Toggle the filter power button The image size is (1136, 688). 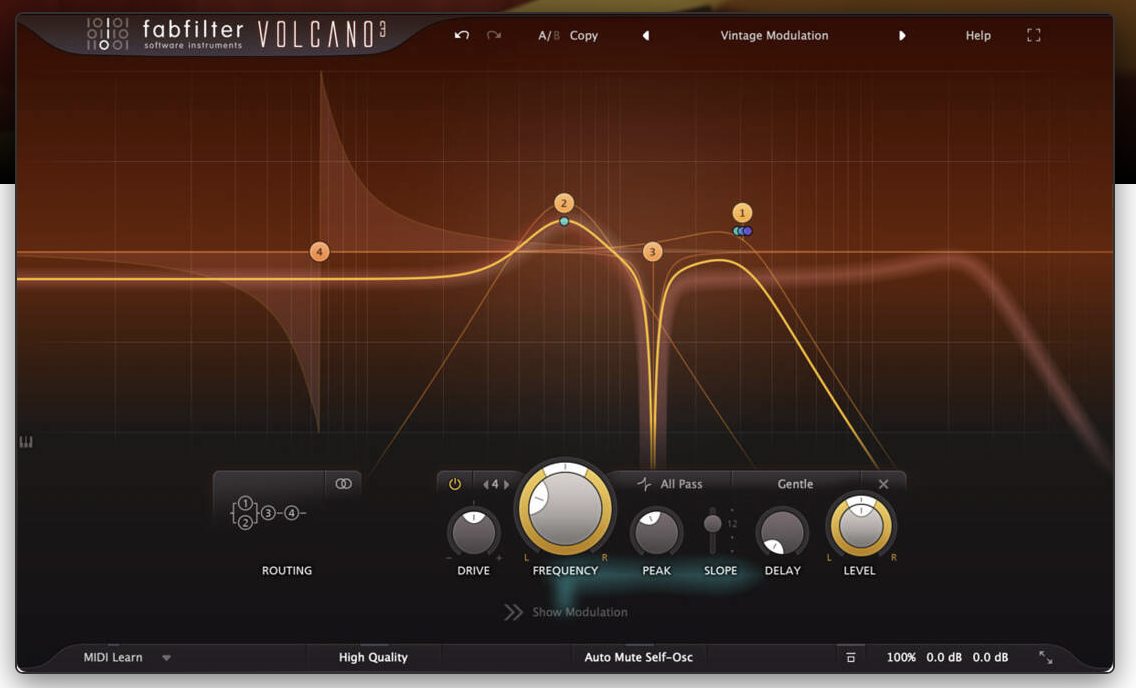pyautogui.click(x=455, y=484)
